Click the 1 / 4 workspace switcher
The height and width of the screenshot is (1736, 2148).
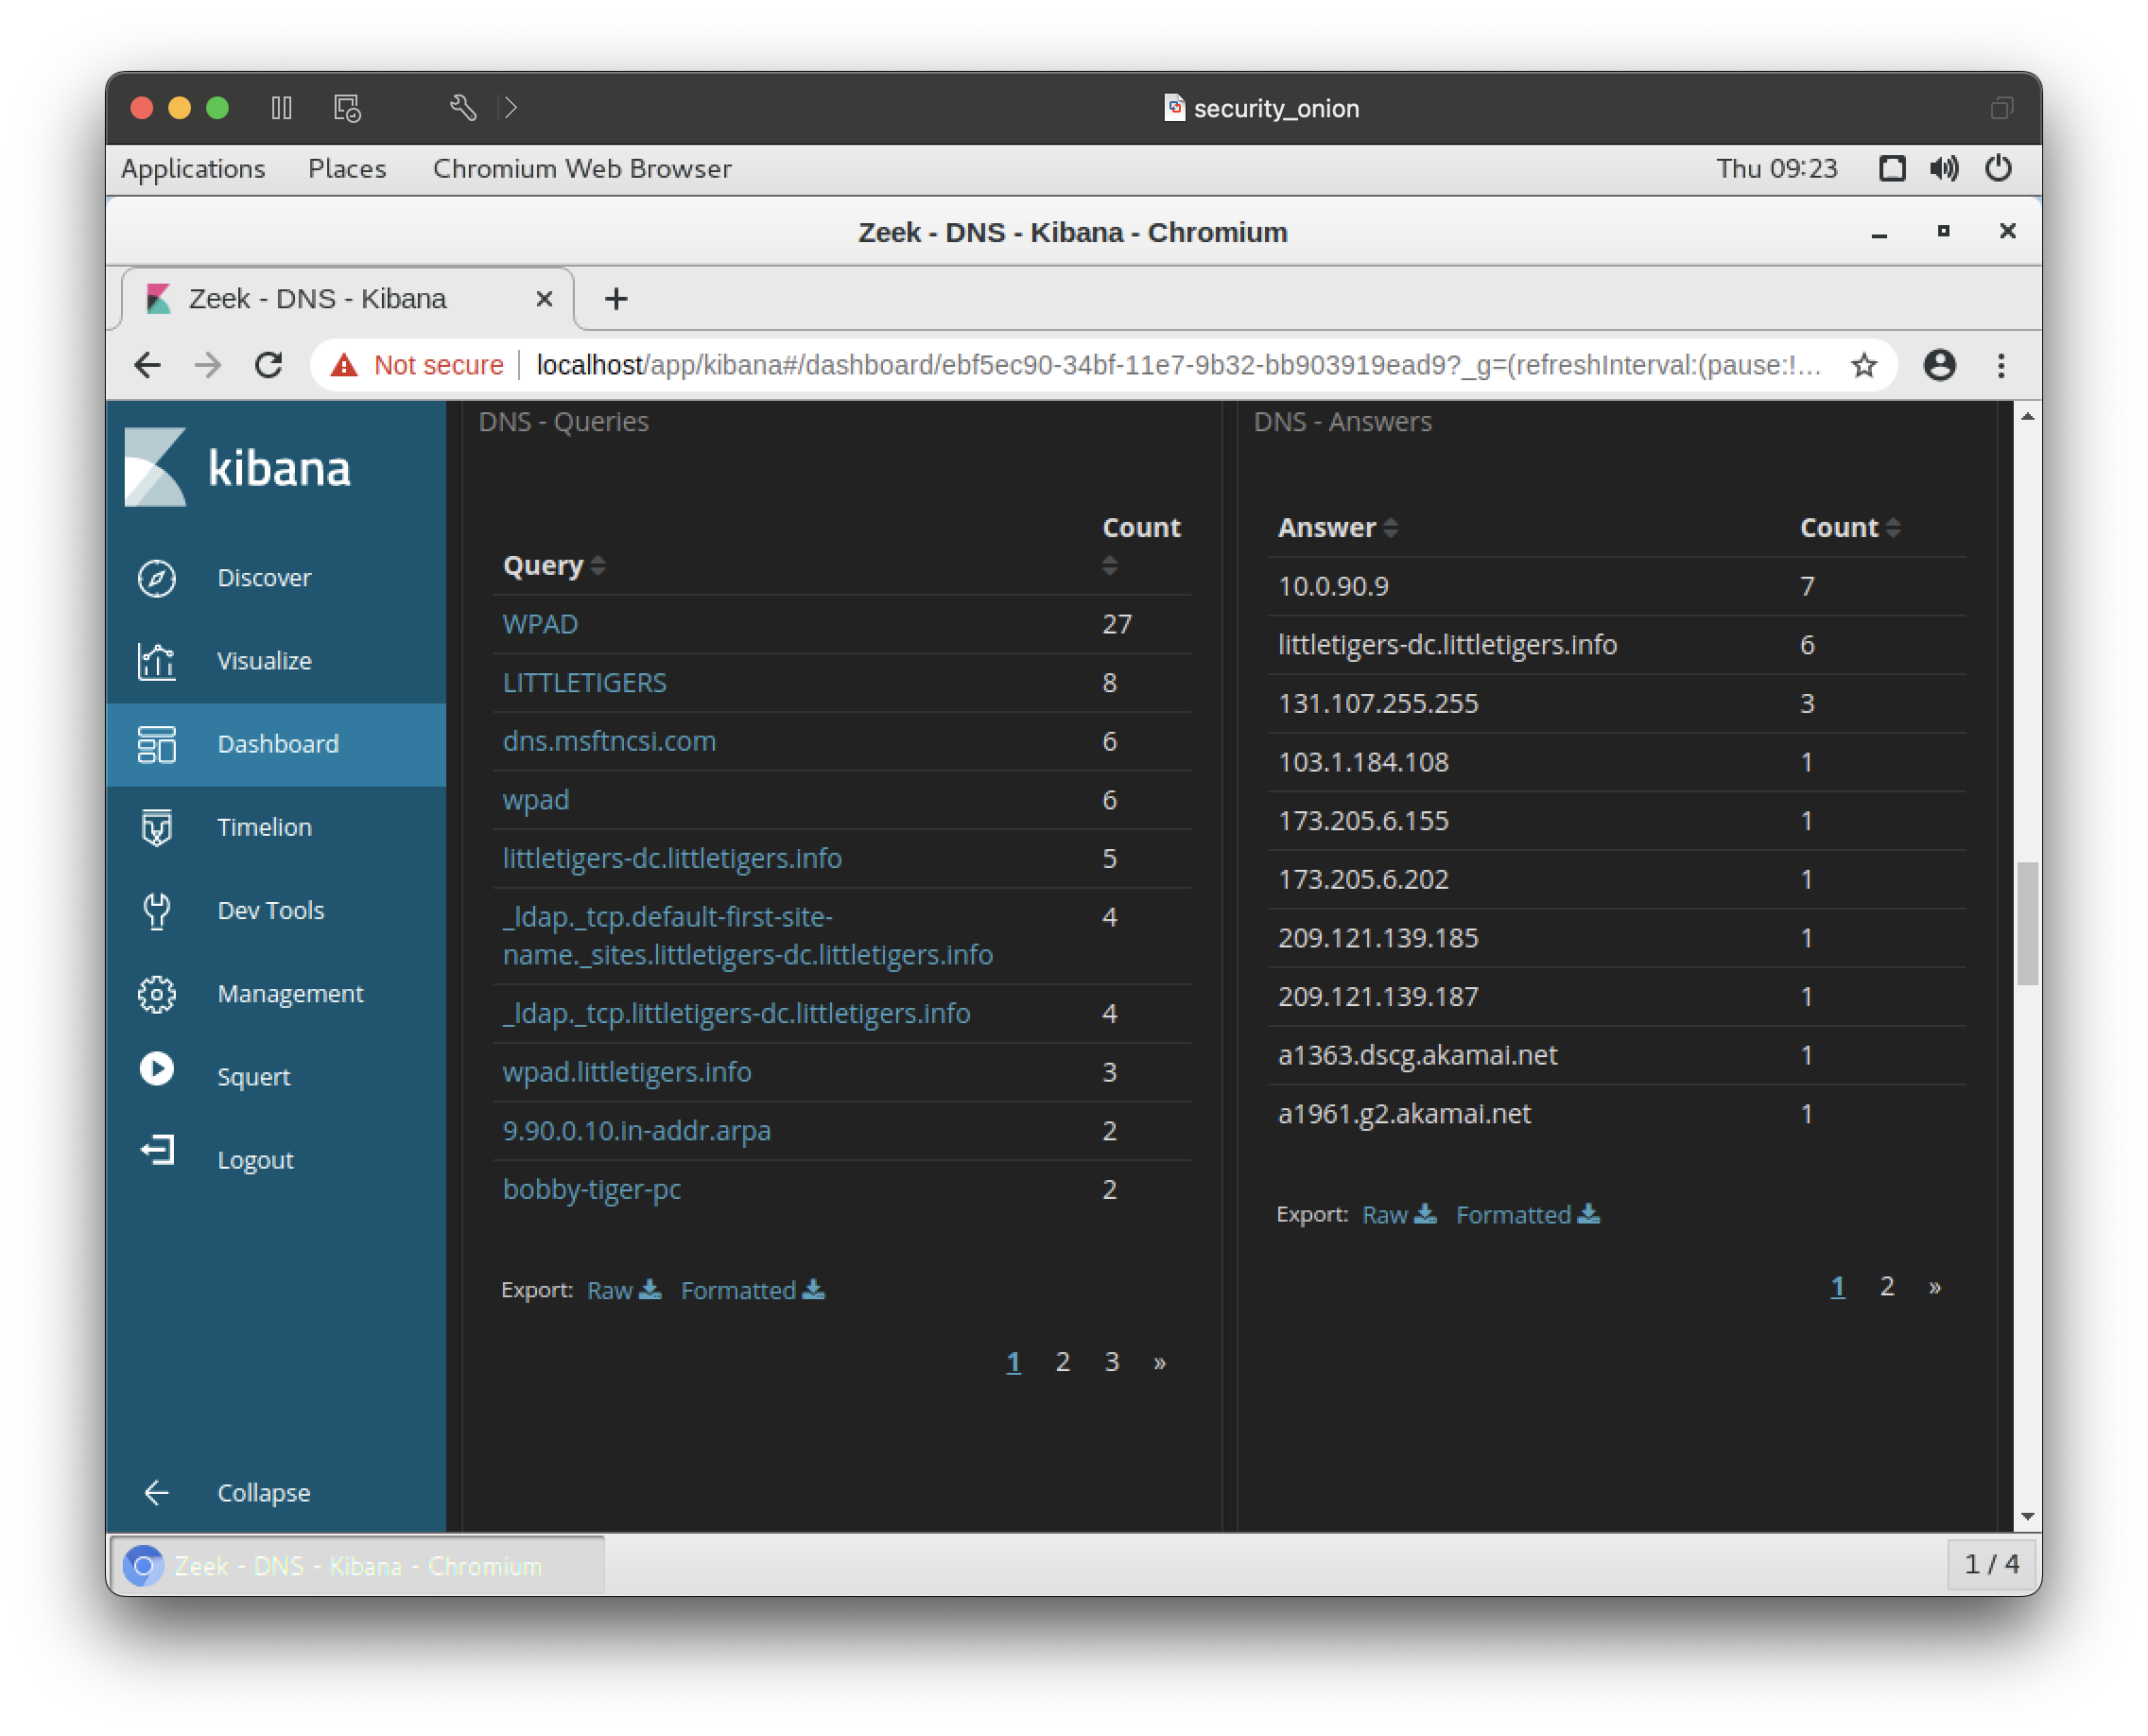pos(1991,1564)
